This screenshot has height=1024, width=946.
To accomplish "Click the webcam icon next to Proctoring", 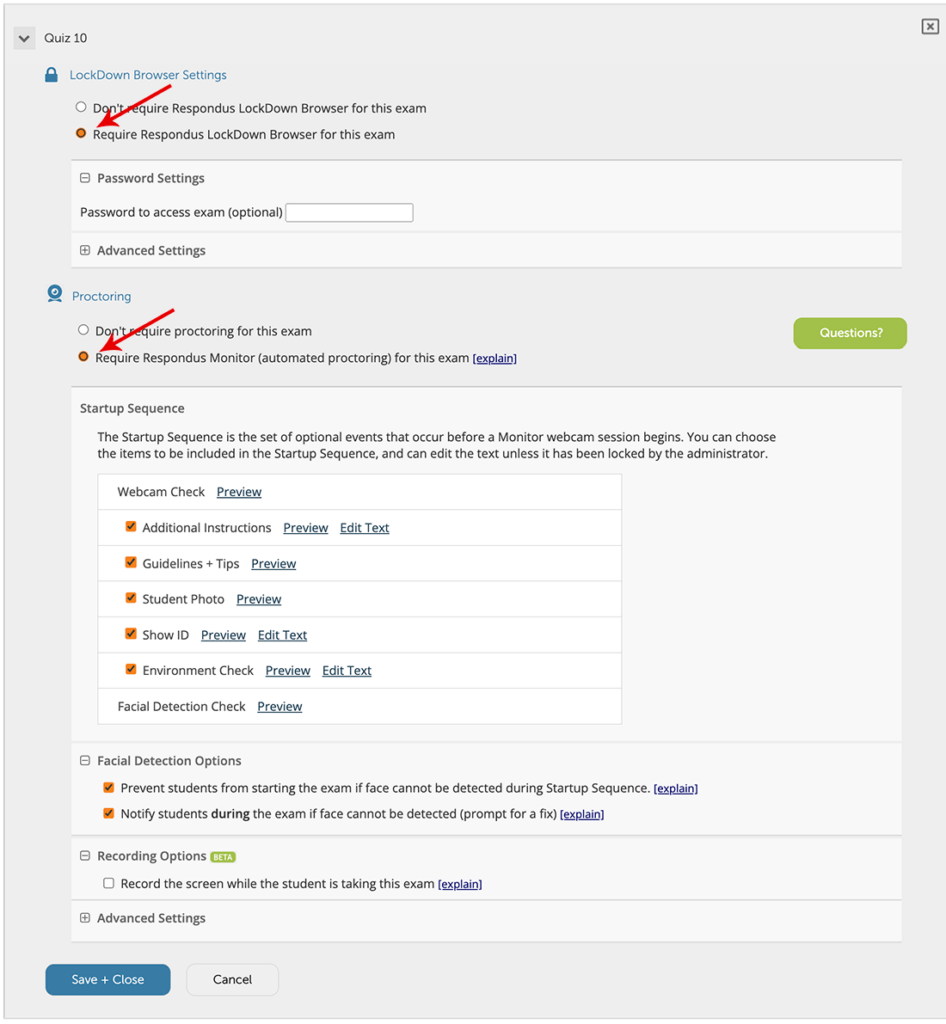I will point(55,294).
